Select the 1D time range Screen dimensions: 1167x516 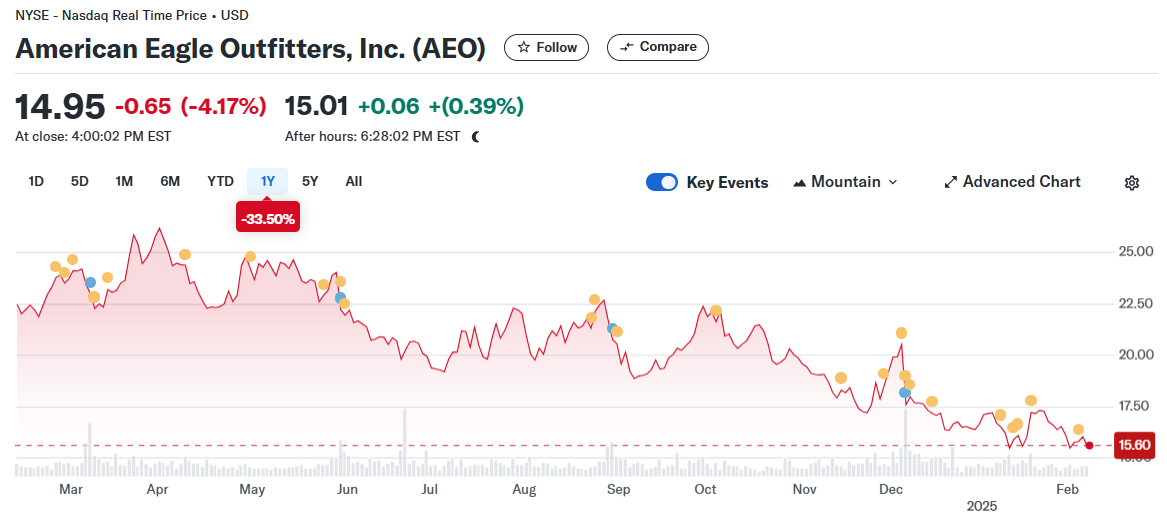[36, 181]
